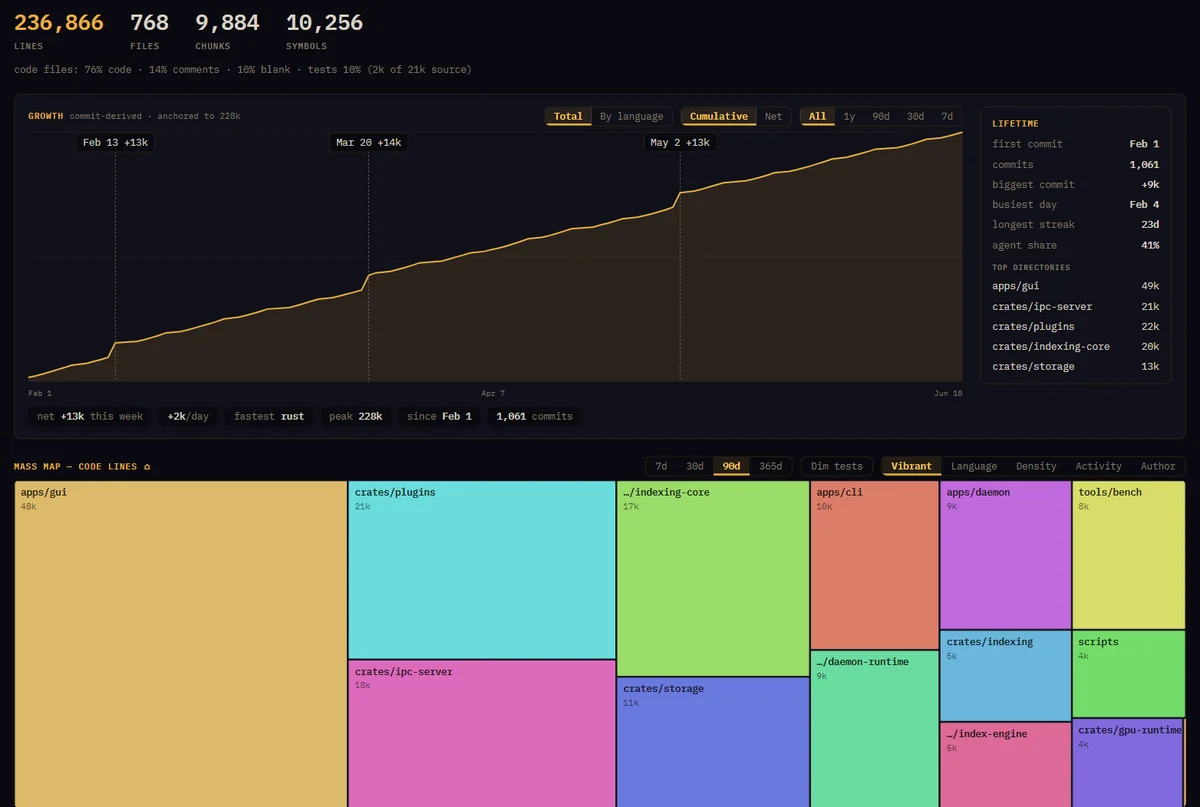Click crates/plugins in Top Directories list

pyautogui.click(x=1076, y=326)
